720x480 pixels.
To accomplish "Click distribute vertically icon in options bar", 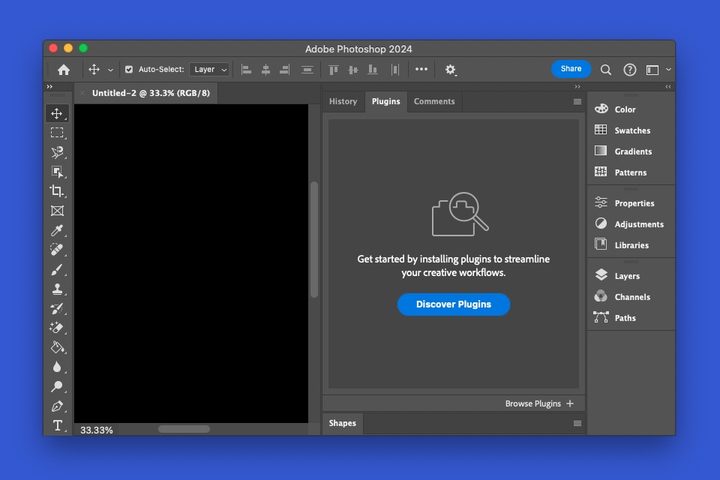I will pos(307,70).
